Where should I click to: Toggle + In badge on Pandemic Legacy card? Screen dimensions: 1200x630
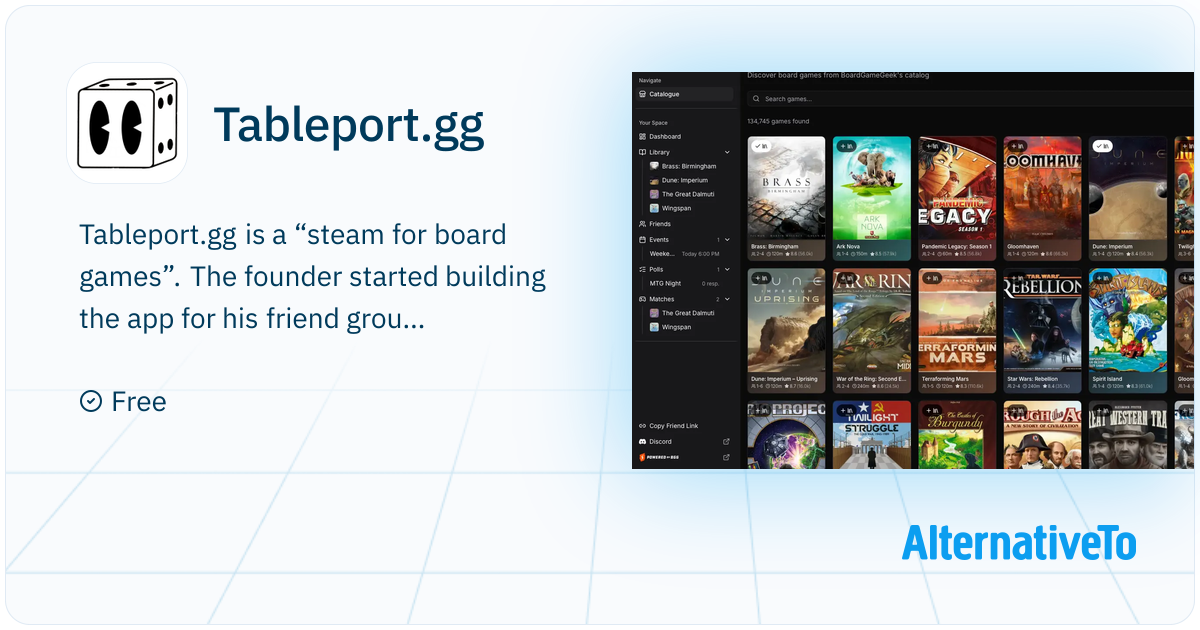931,146
